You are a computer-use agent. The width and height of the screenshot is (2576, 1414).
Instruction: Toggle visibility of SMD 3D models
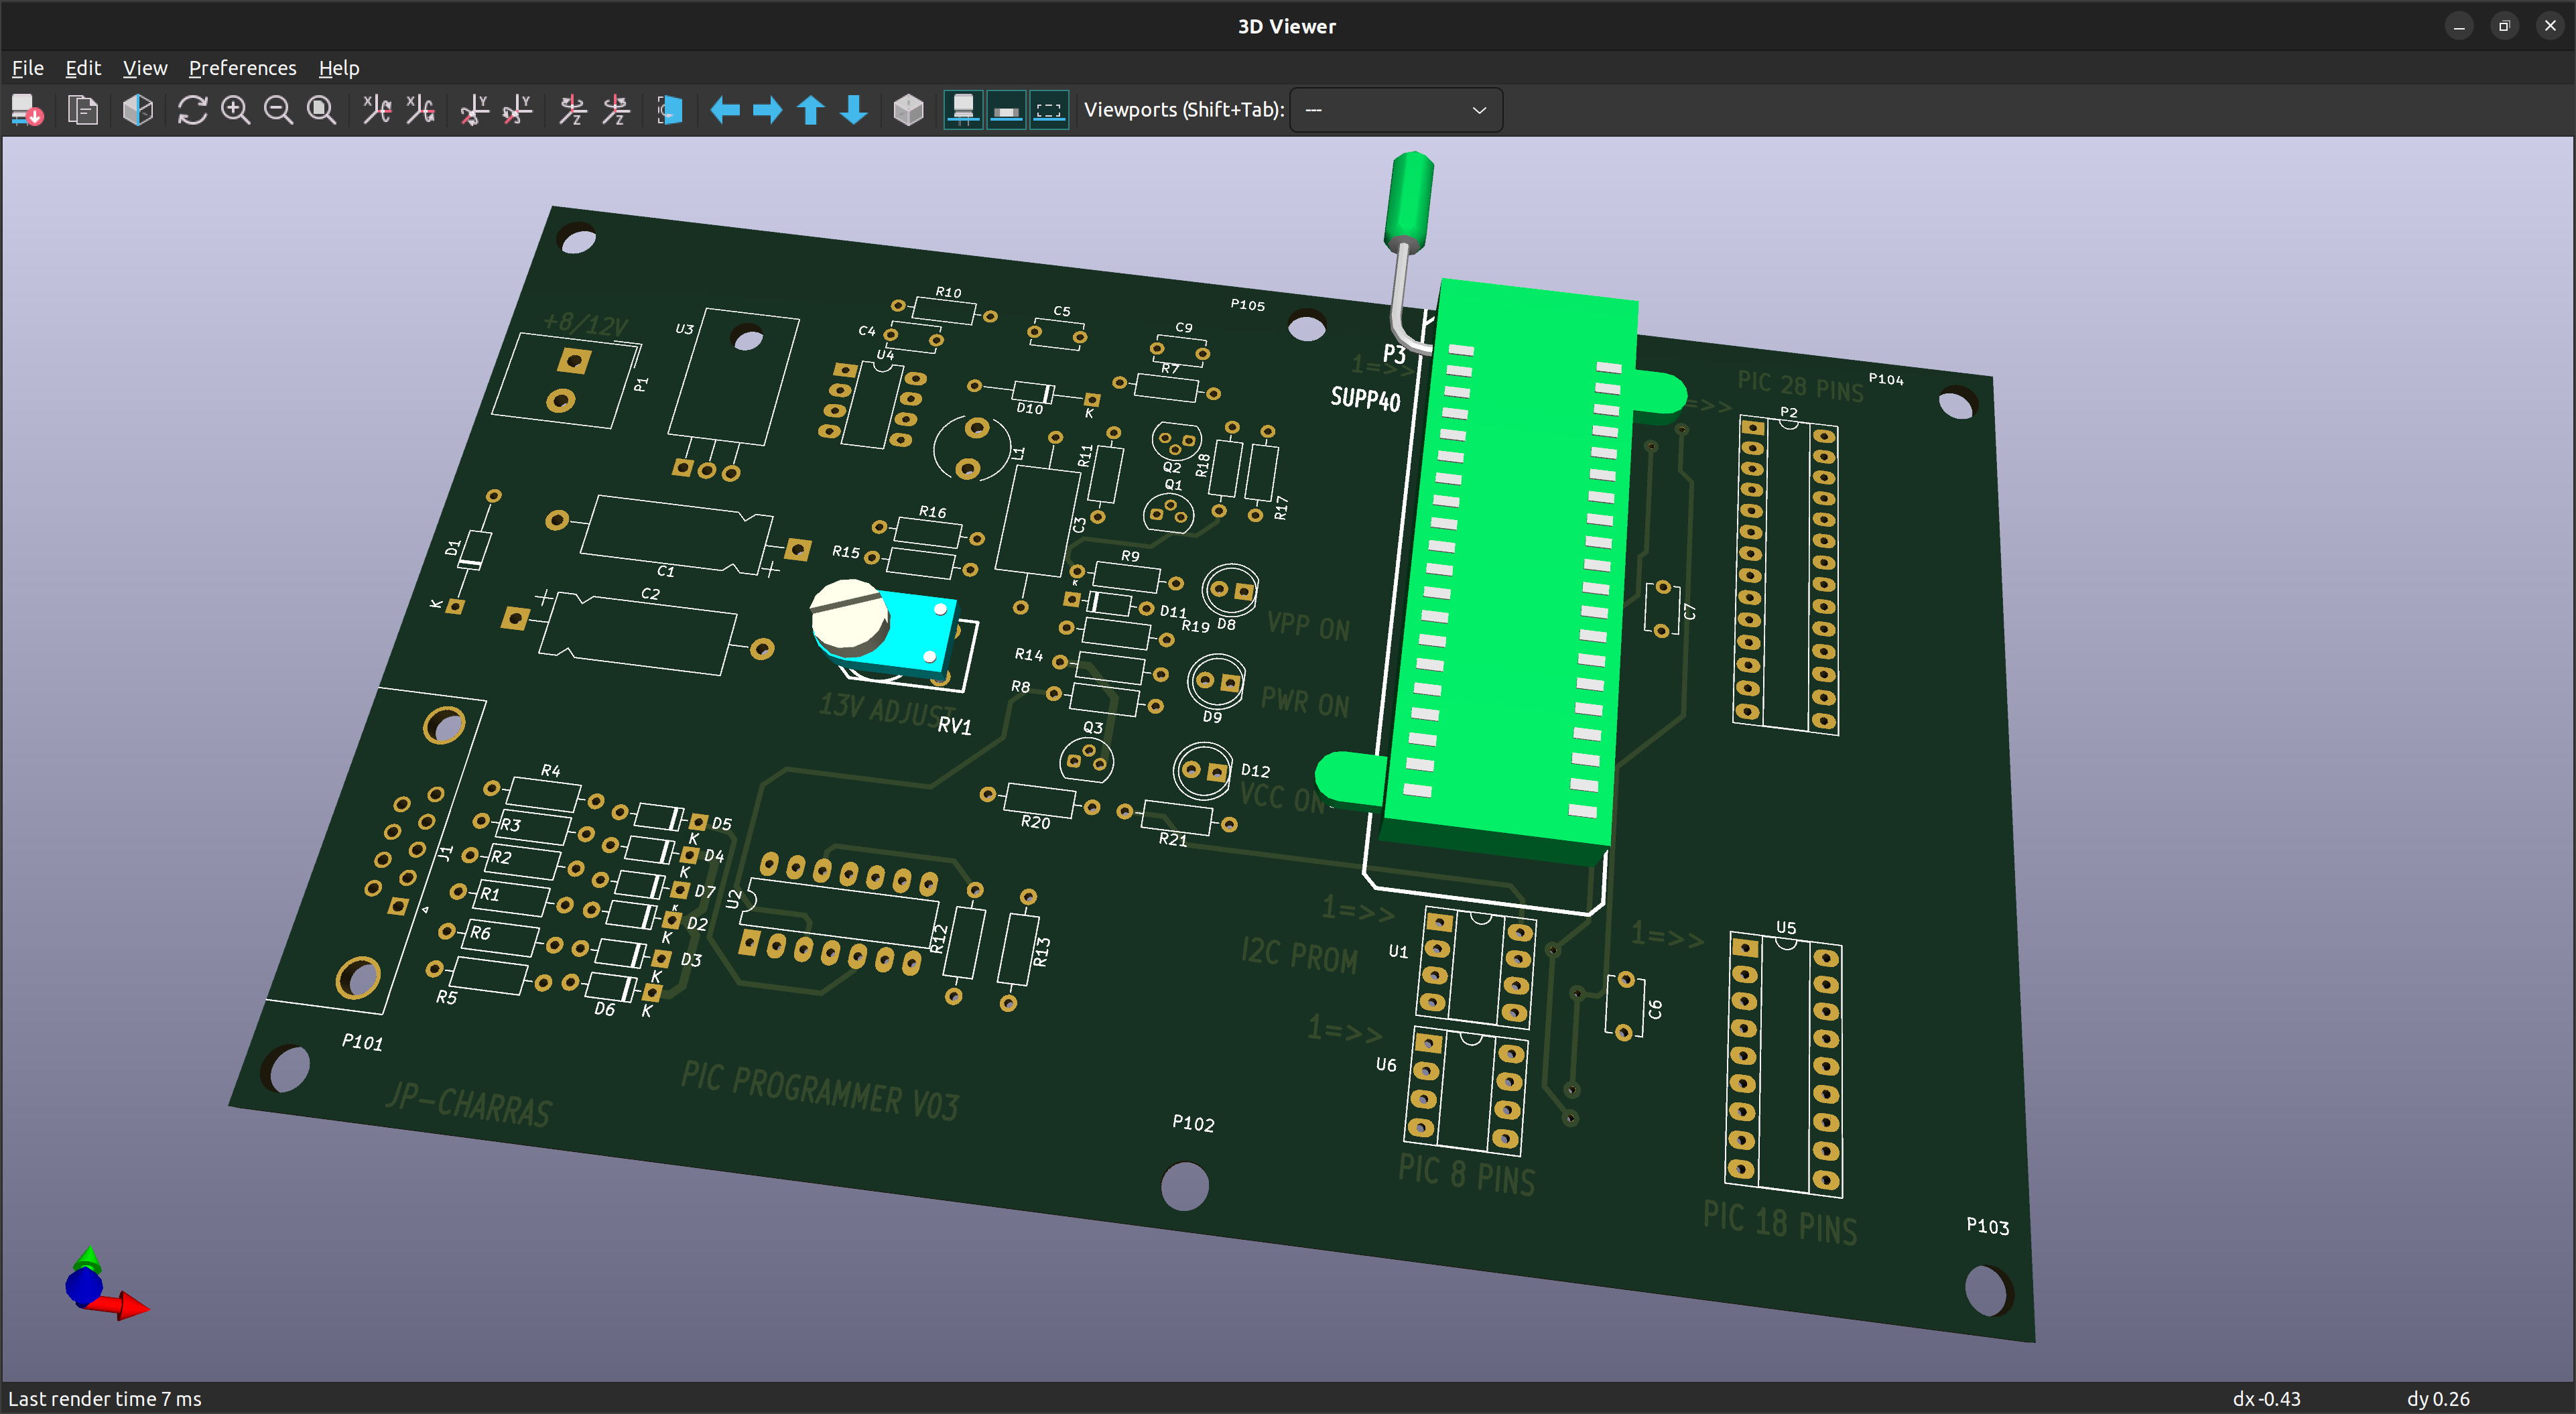click(x=1006, y=110)
